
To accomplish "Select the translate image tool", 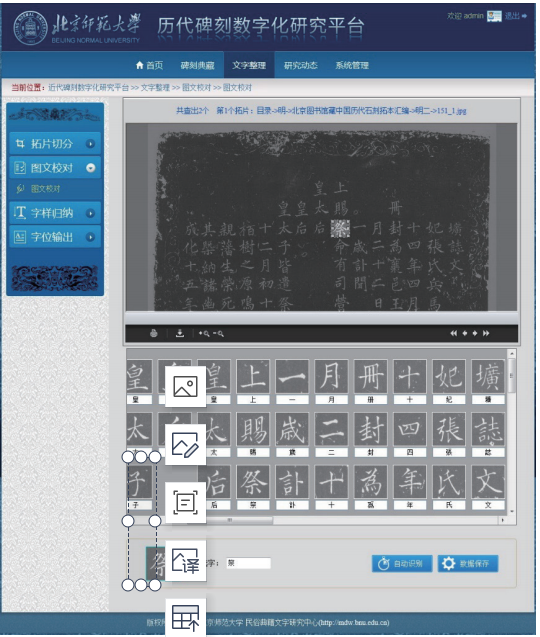I will pyautogui.click(x=186, y=561).
